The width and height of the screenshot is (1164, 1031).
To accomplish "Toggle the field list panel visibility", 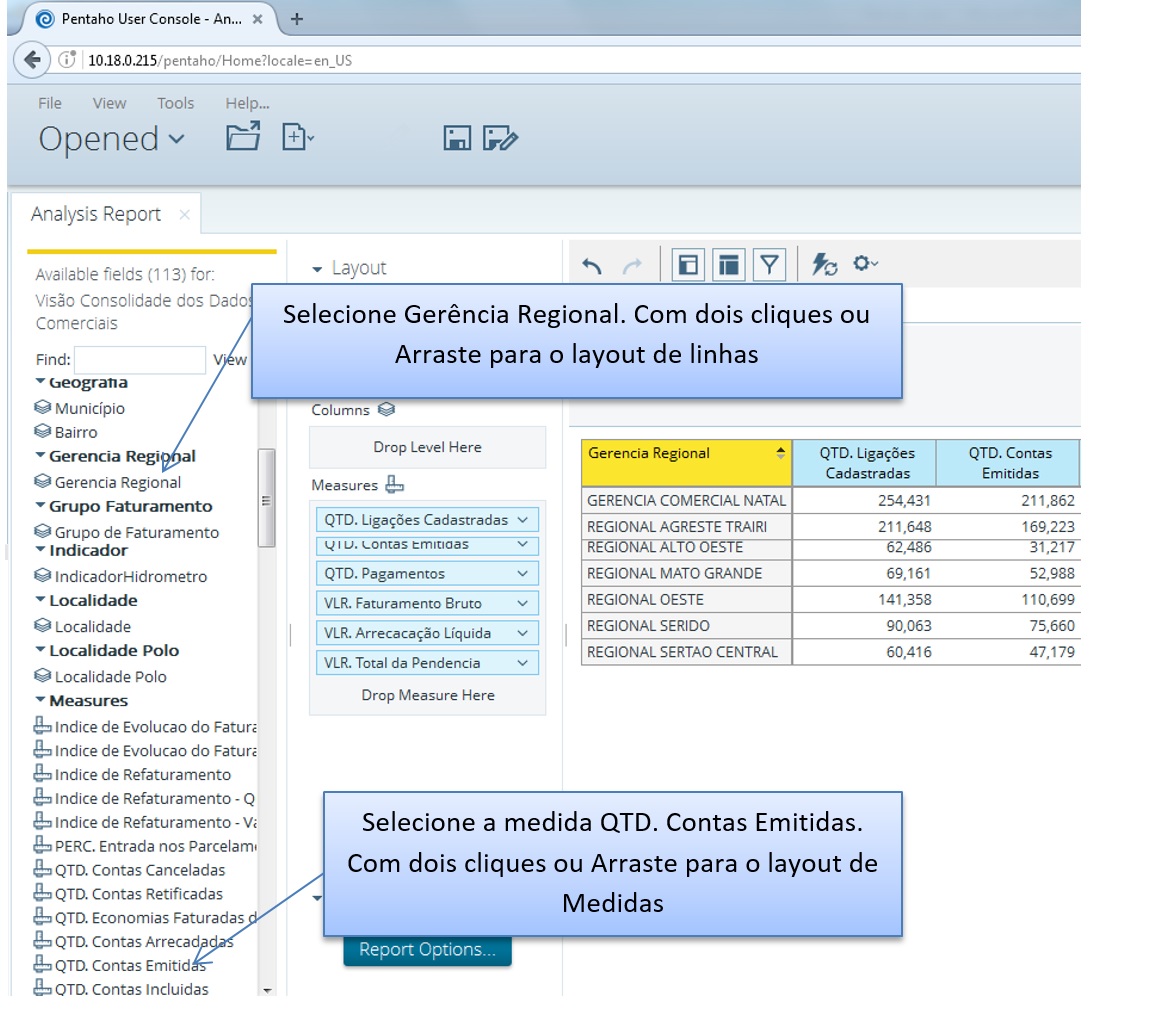I will click(688, 265).
